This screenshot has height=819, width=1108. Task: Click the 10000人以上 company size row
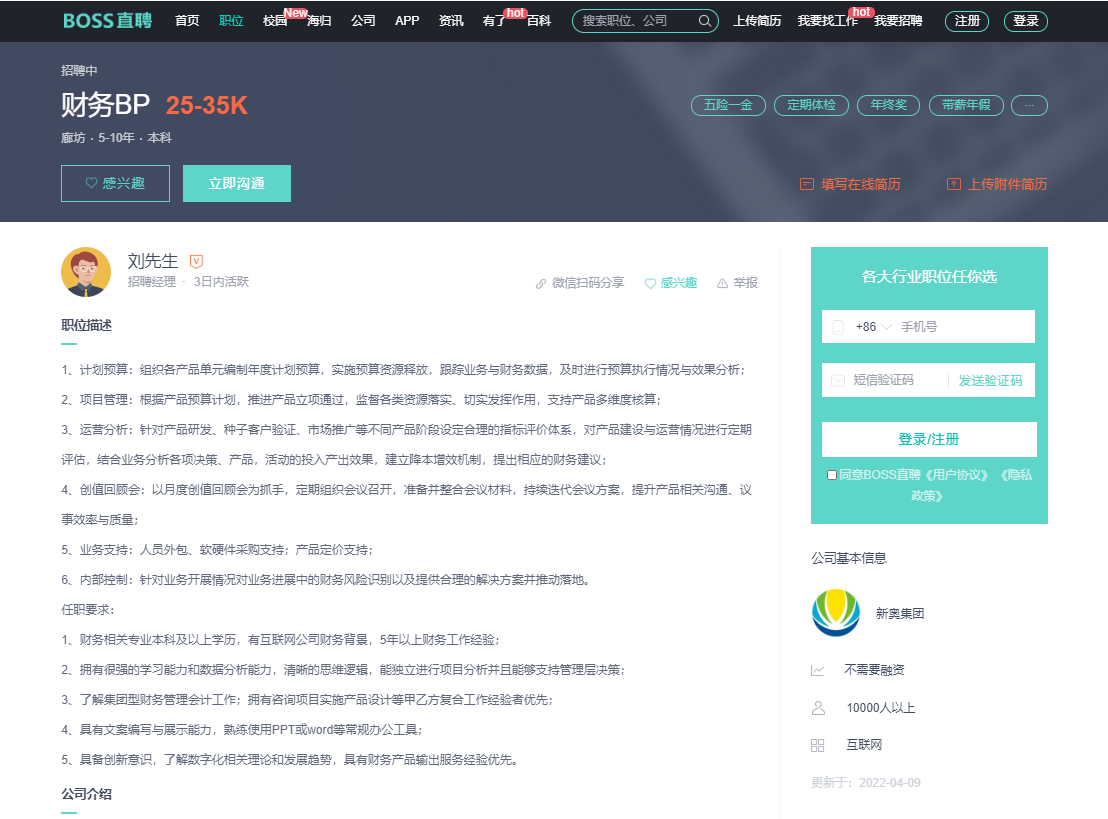coord(863,708)
